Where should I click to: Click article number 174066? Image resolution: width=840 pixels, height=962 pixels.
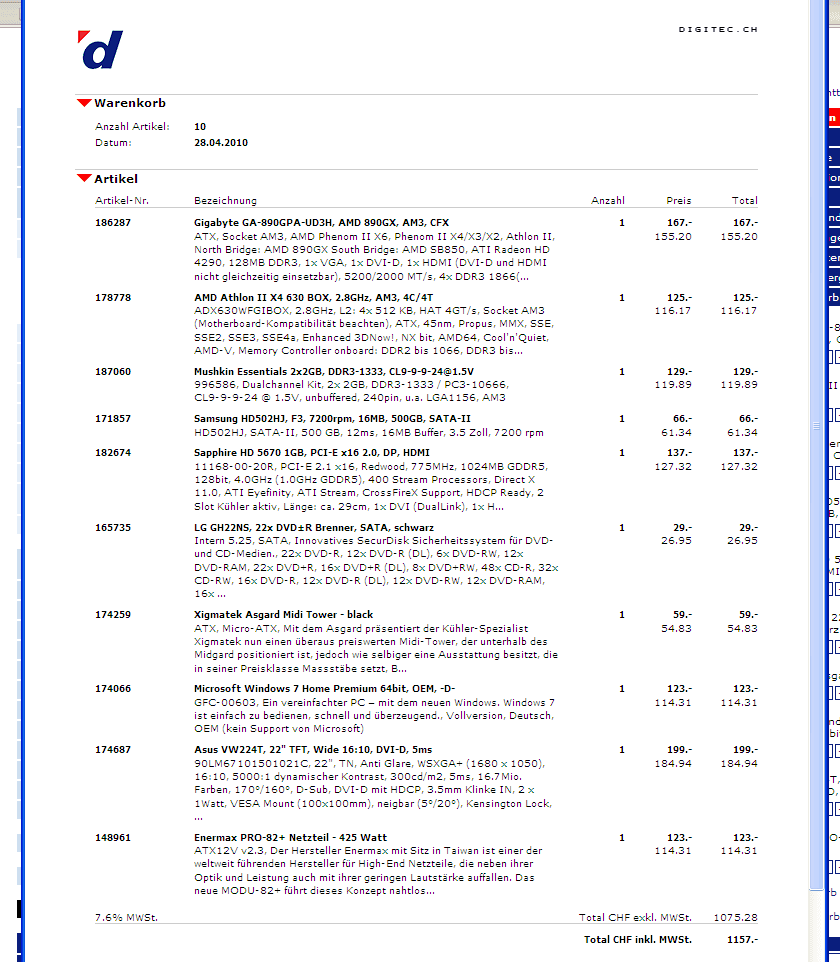pyautogui.click(x=113, y=689)
